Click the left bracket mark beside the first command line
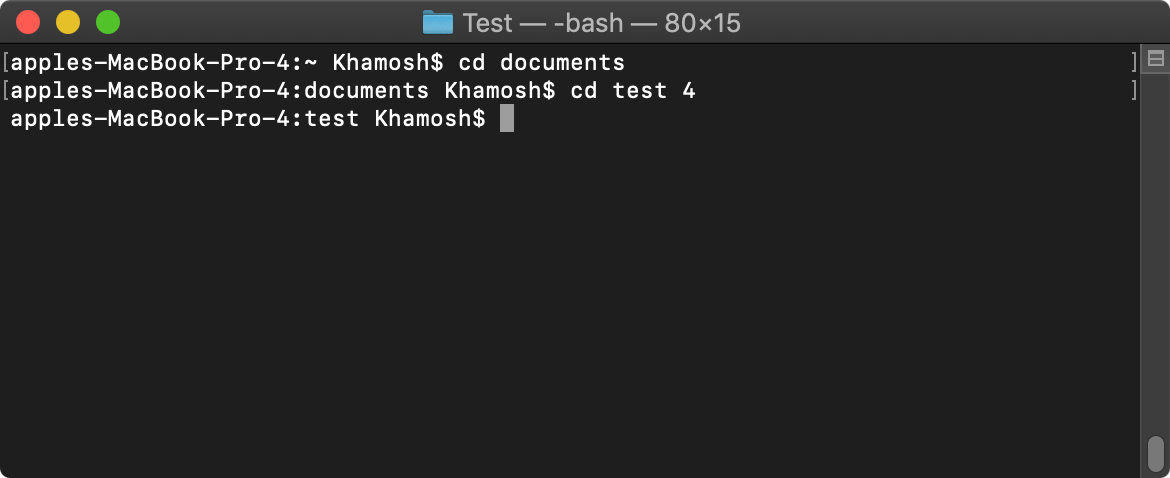This screenshot has width=1170, height=478. tap(5, 62)
